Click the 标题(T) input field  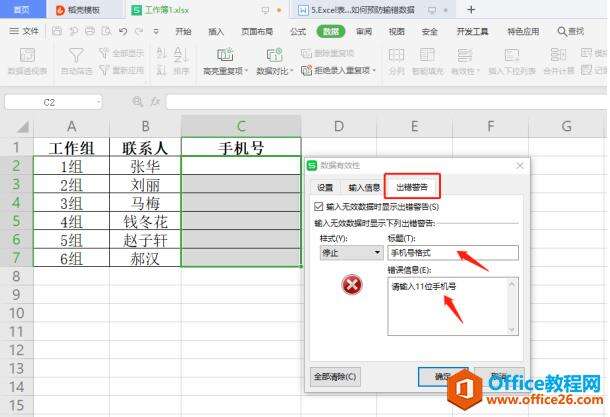click(x=453, y=253)
